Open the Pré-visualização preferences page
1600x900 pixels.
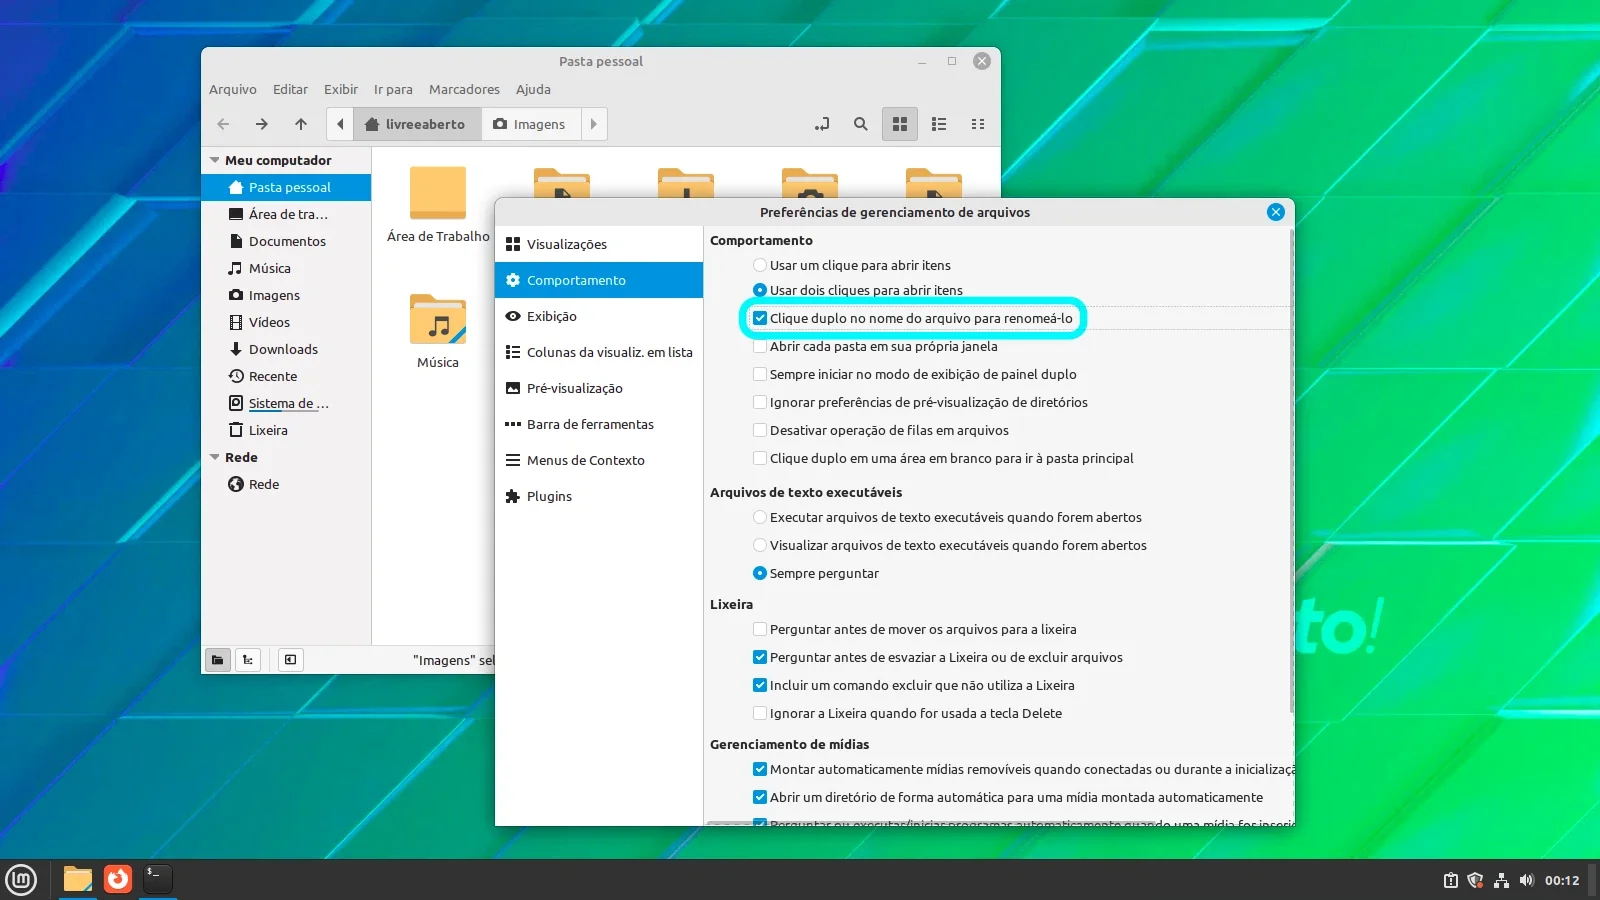point(599,388)
